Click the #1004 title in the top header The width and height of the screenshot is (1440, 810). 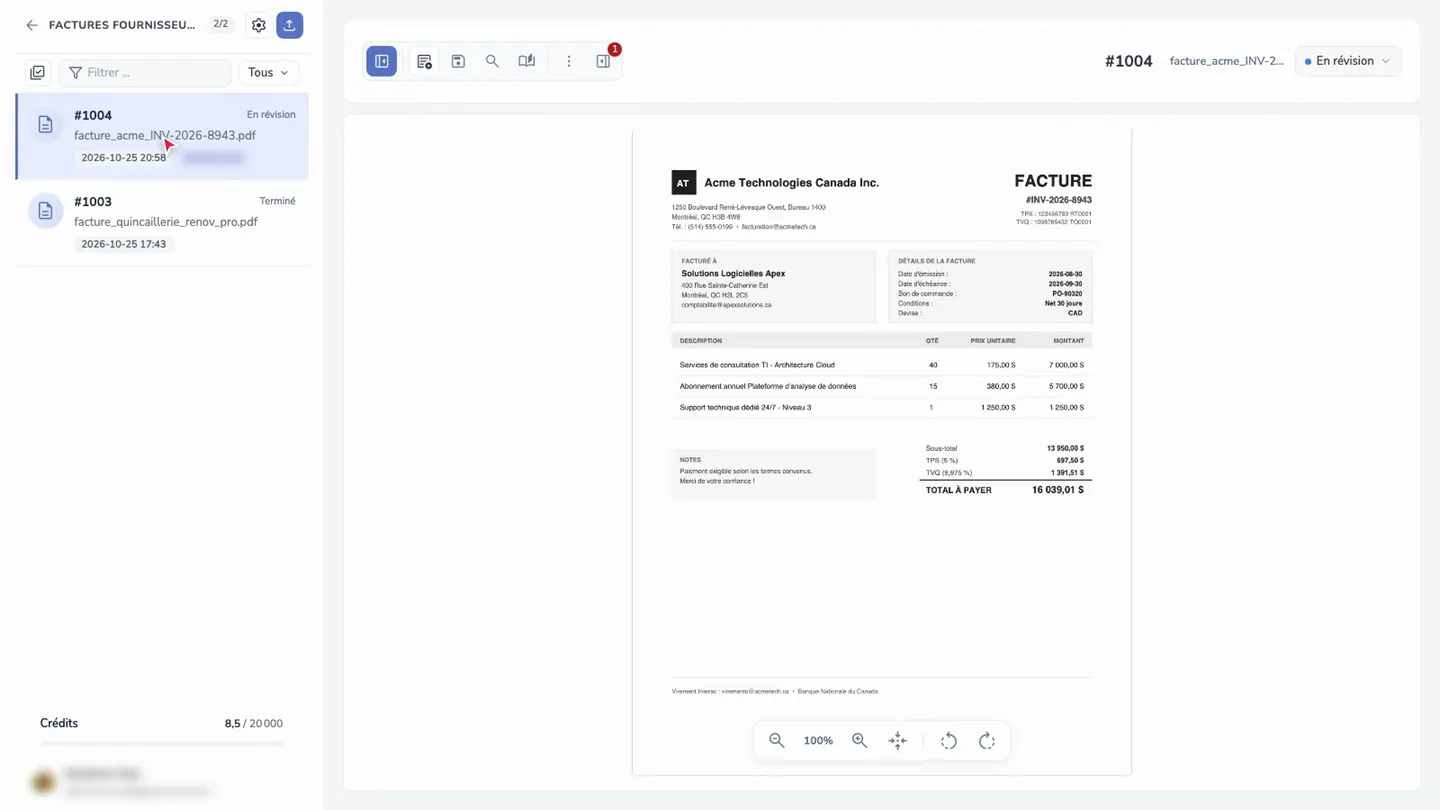pyautogui.click(x=1129, y=61)
